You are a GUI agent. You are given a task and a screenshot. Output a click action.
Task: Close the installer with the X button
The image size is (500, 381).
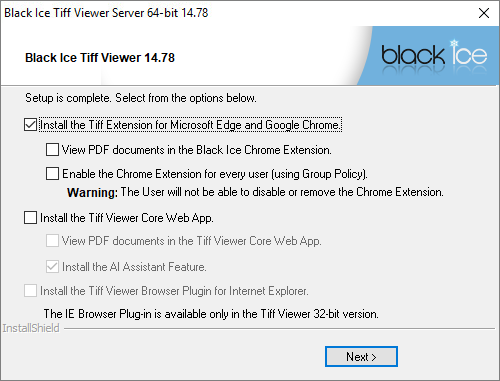(484, 13)
